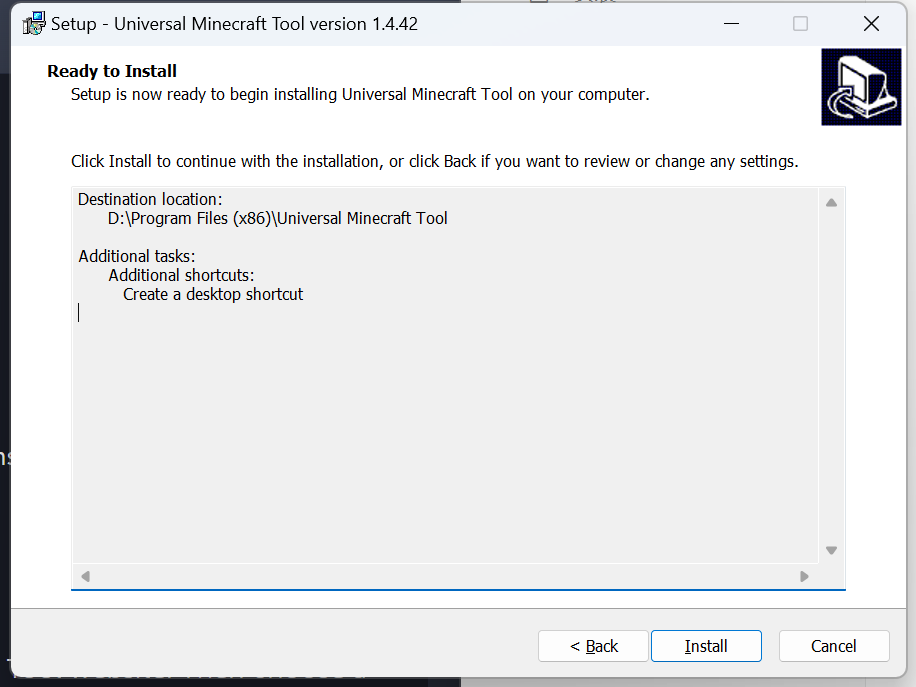Viewport: 916px width, 687px height.
Task: Click the 'Destination location:' line
Action: 150,199
